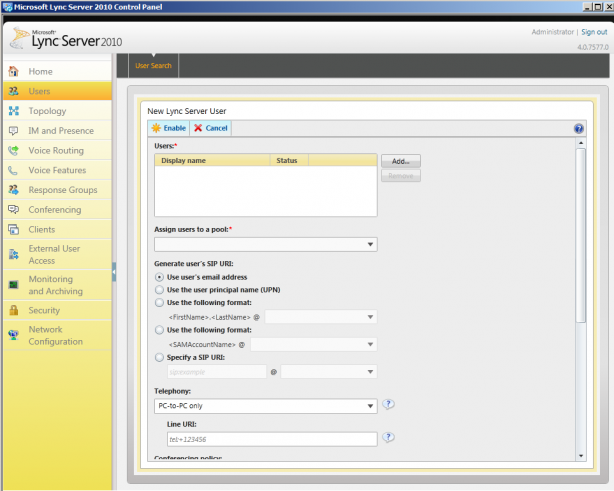Open Voice Routing section
Image resolution: width=614 pixels, height=491 pixels.
pyautogui.click(x=56, y=151)
